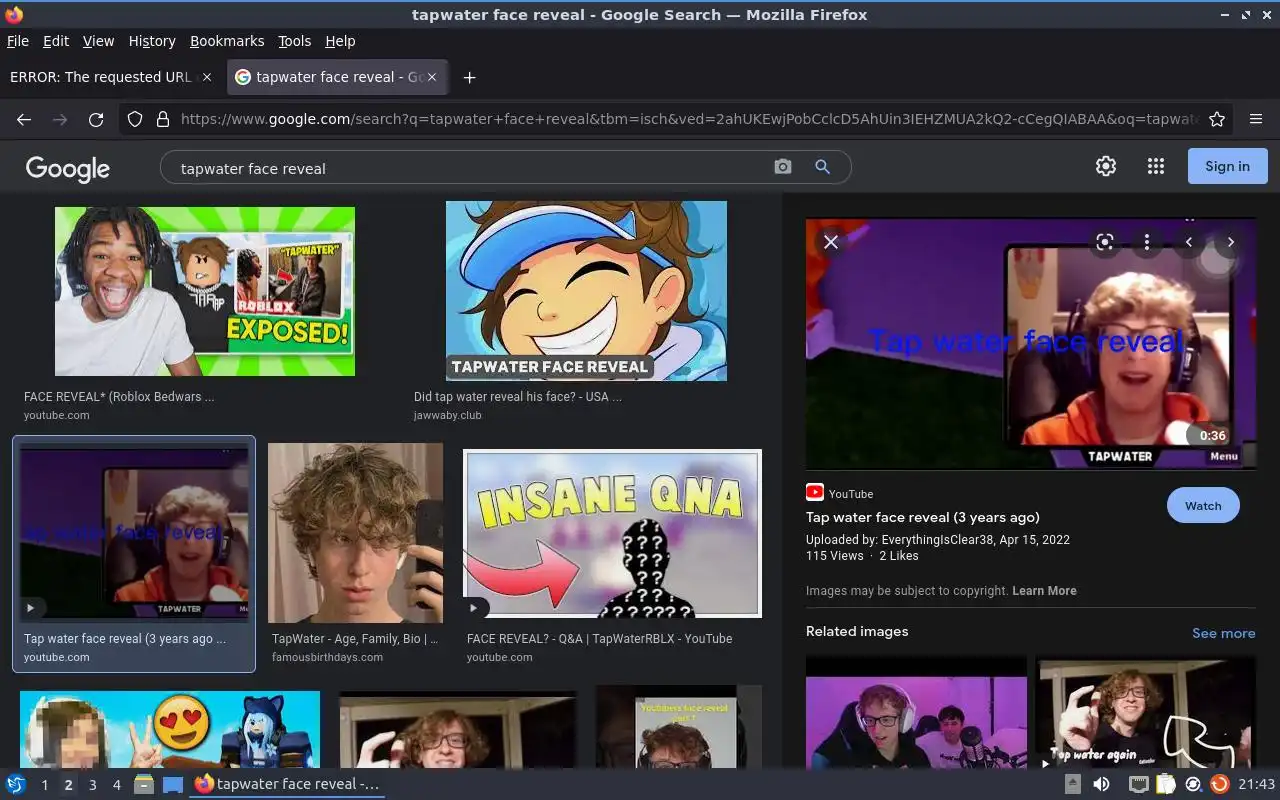Open the clipboard notes tray icon
1280x800 pixels.
click(x=1166, y=784)
